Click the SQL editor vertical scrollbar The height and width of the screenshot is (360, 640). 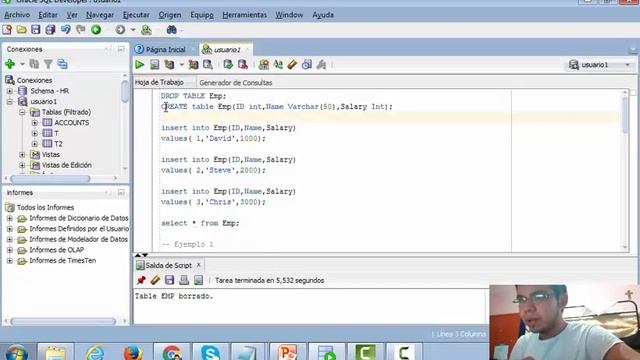pos(625,116)
